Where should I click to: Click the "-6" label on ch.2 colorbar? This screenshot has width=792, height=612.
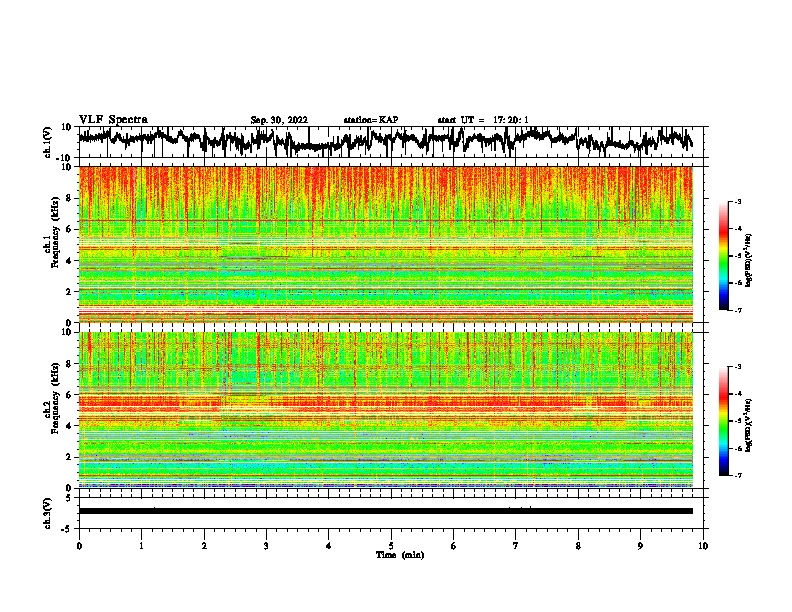[738, 448]
